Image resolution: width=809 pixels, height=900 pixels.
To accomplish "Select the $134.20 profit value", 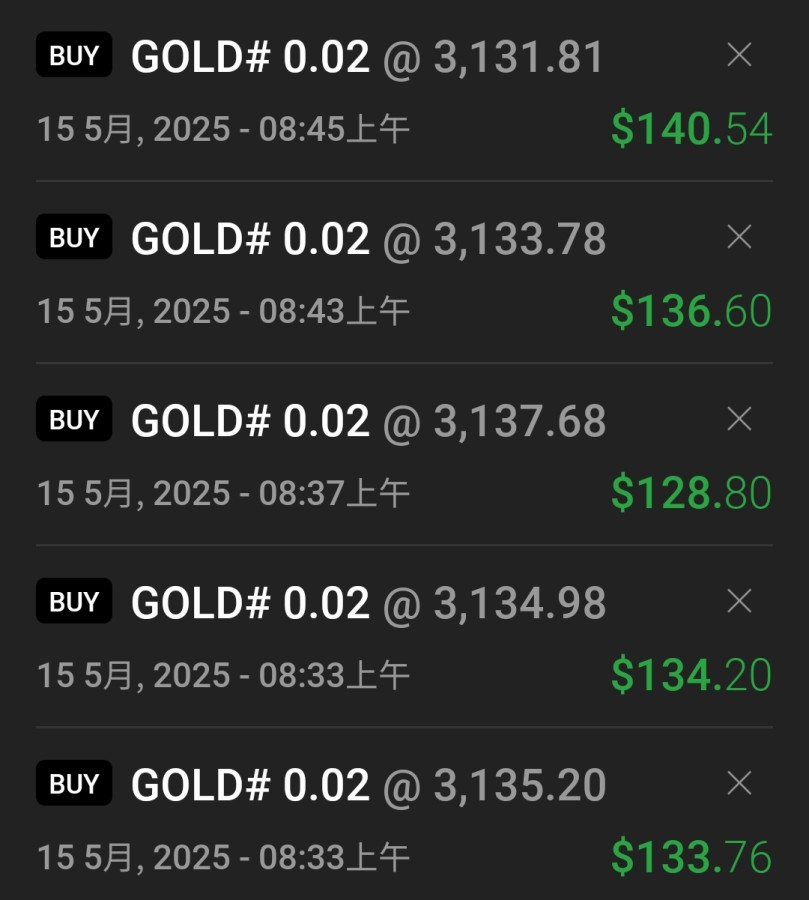I will pyautogui.click(x=691, y=675).
